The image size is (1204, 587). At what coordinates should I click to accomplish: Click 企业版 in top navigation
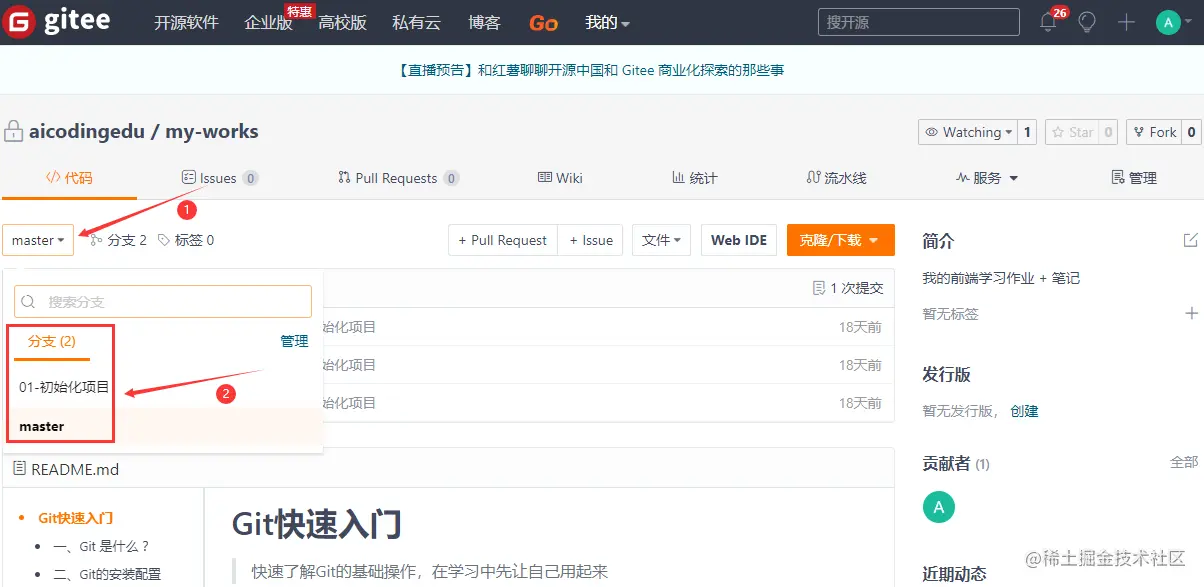(x=268, y=22)
